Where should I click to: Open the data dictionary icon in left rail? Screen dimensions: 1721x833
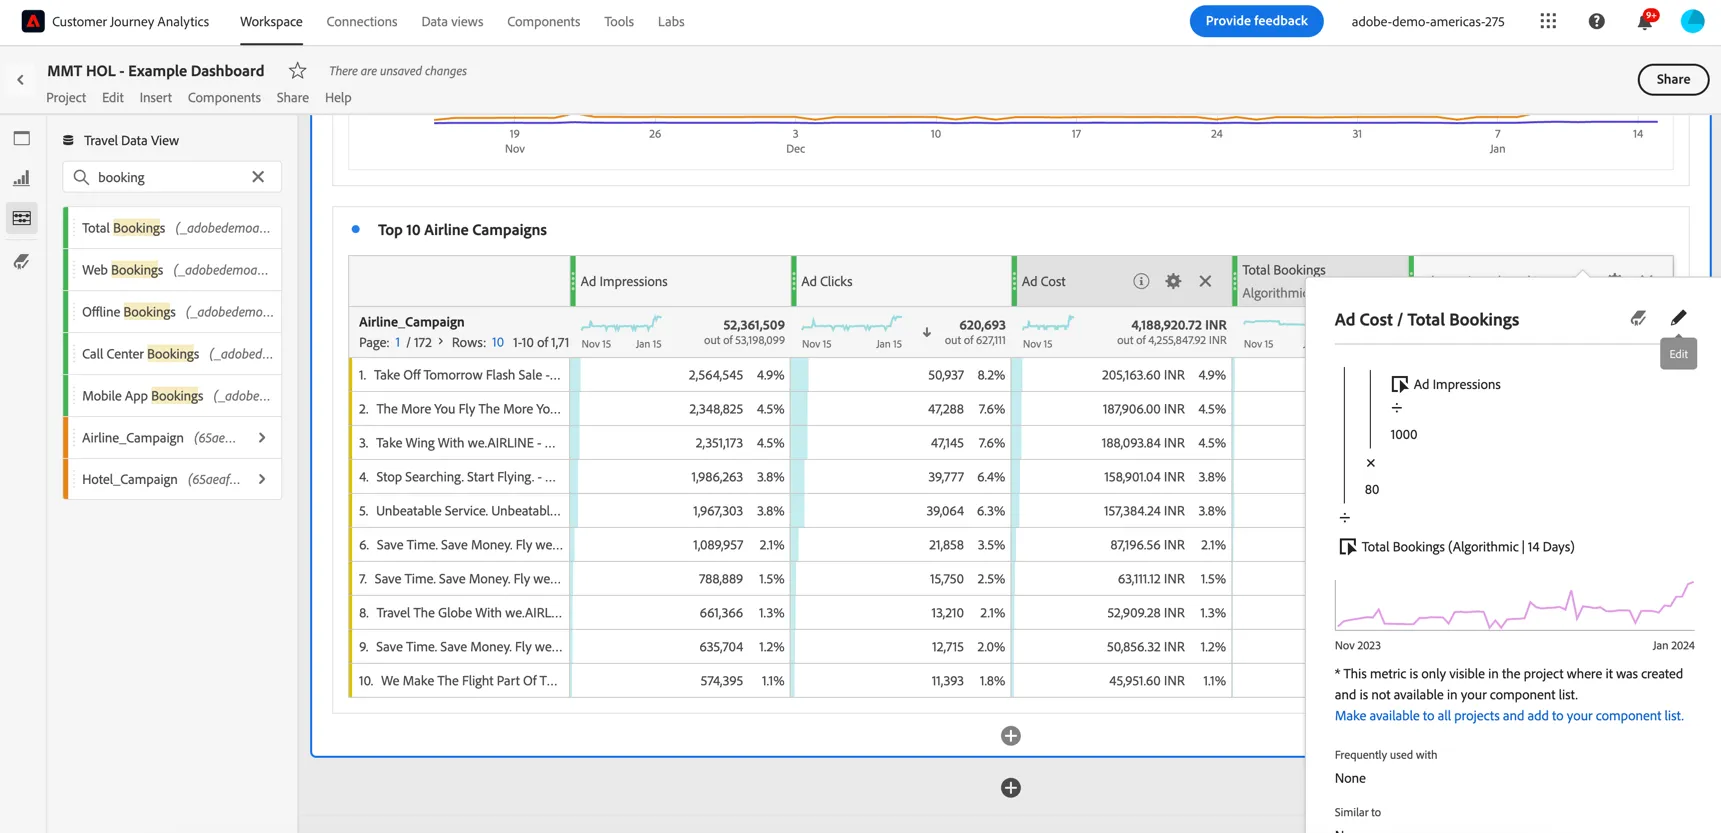tap(22, 261)
